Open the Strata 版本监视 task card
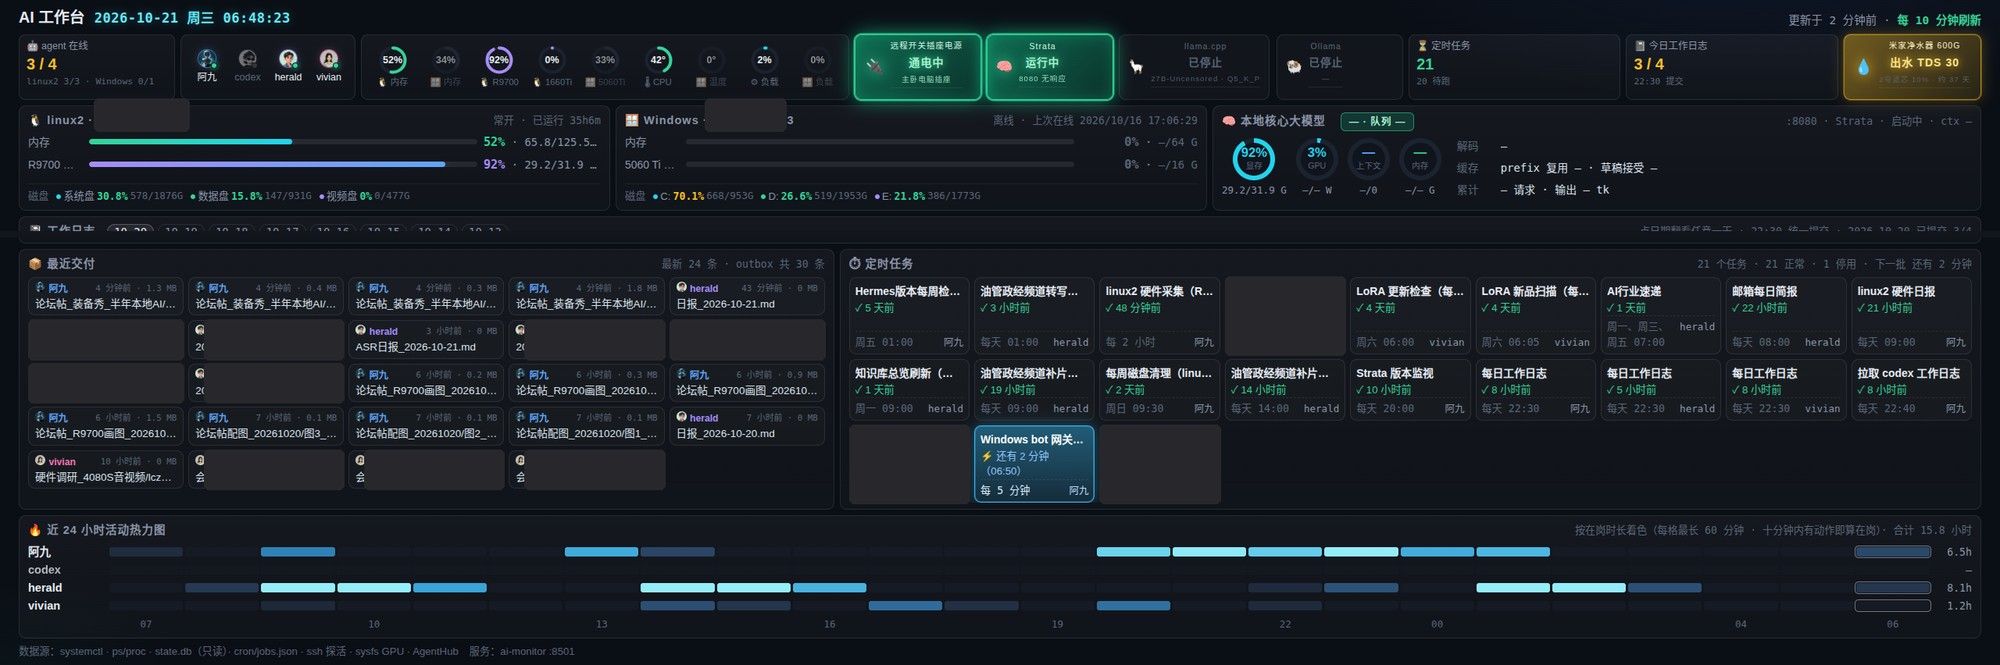 [1410, 389]
